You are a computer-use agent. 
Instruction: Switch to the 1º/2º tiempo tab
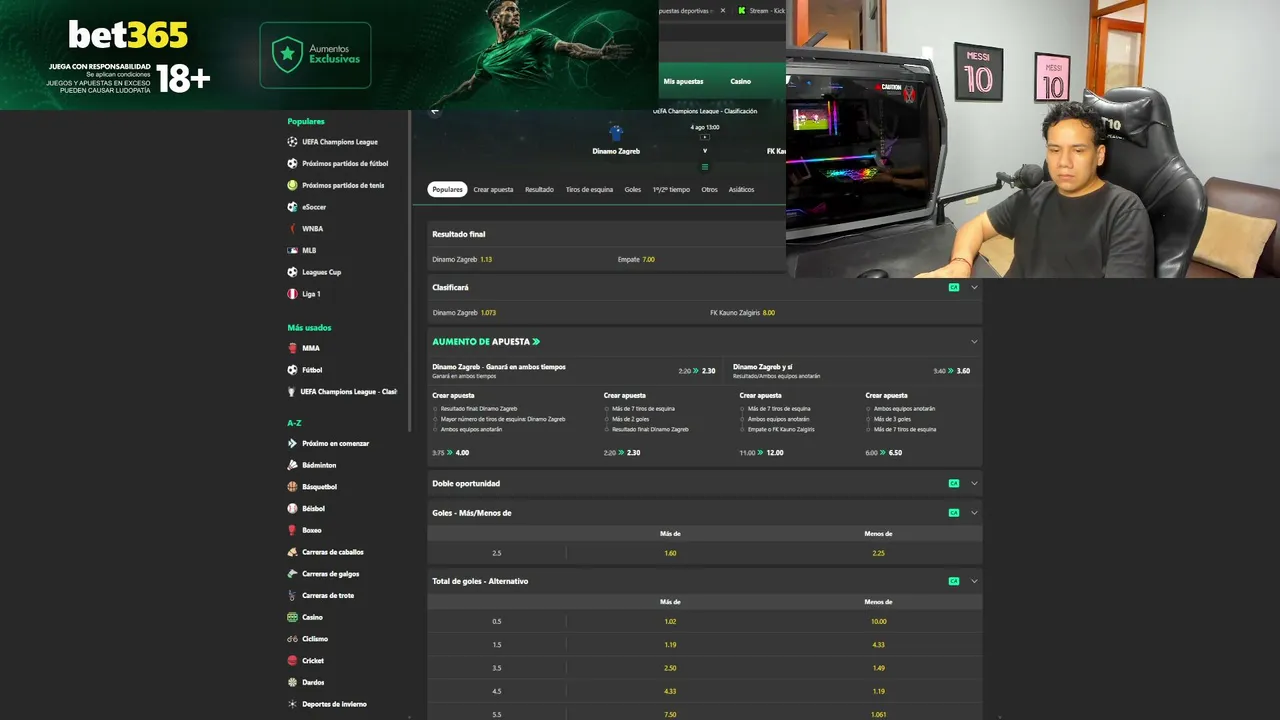671,189
